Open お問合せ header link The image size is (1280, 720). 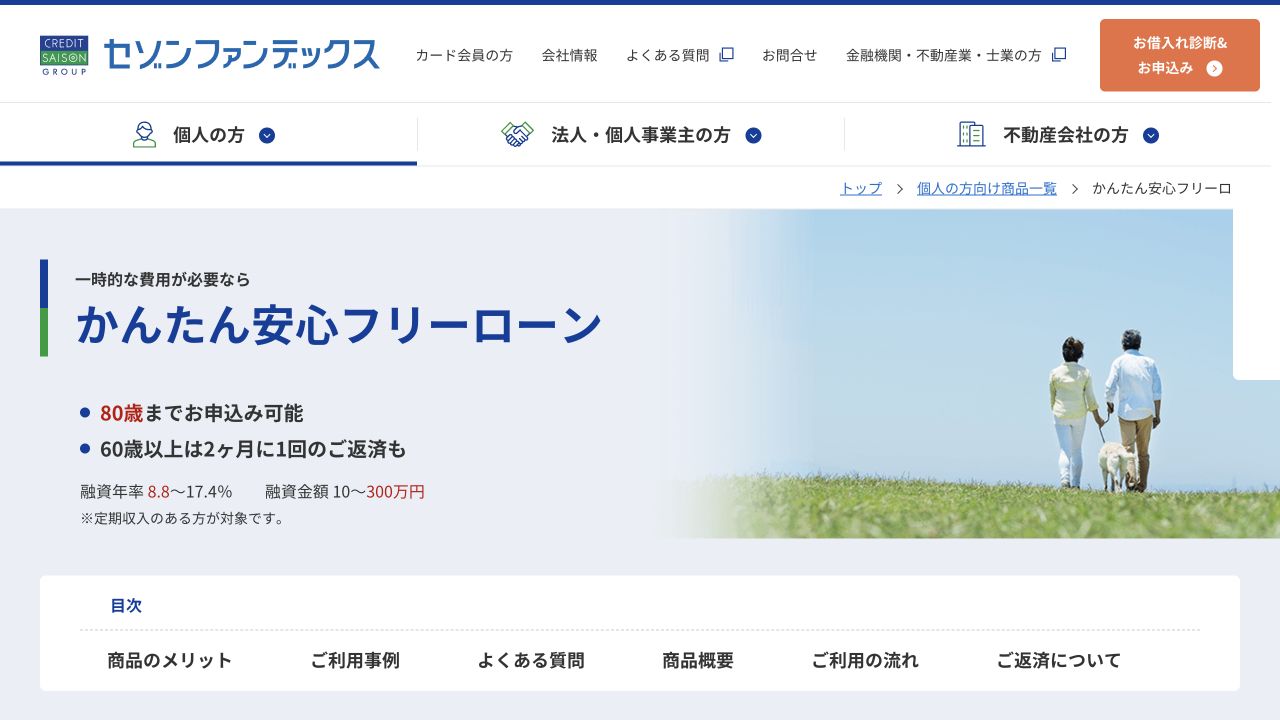(790, 55)
